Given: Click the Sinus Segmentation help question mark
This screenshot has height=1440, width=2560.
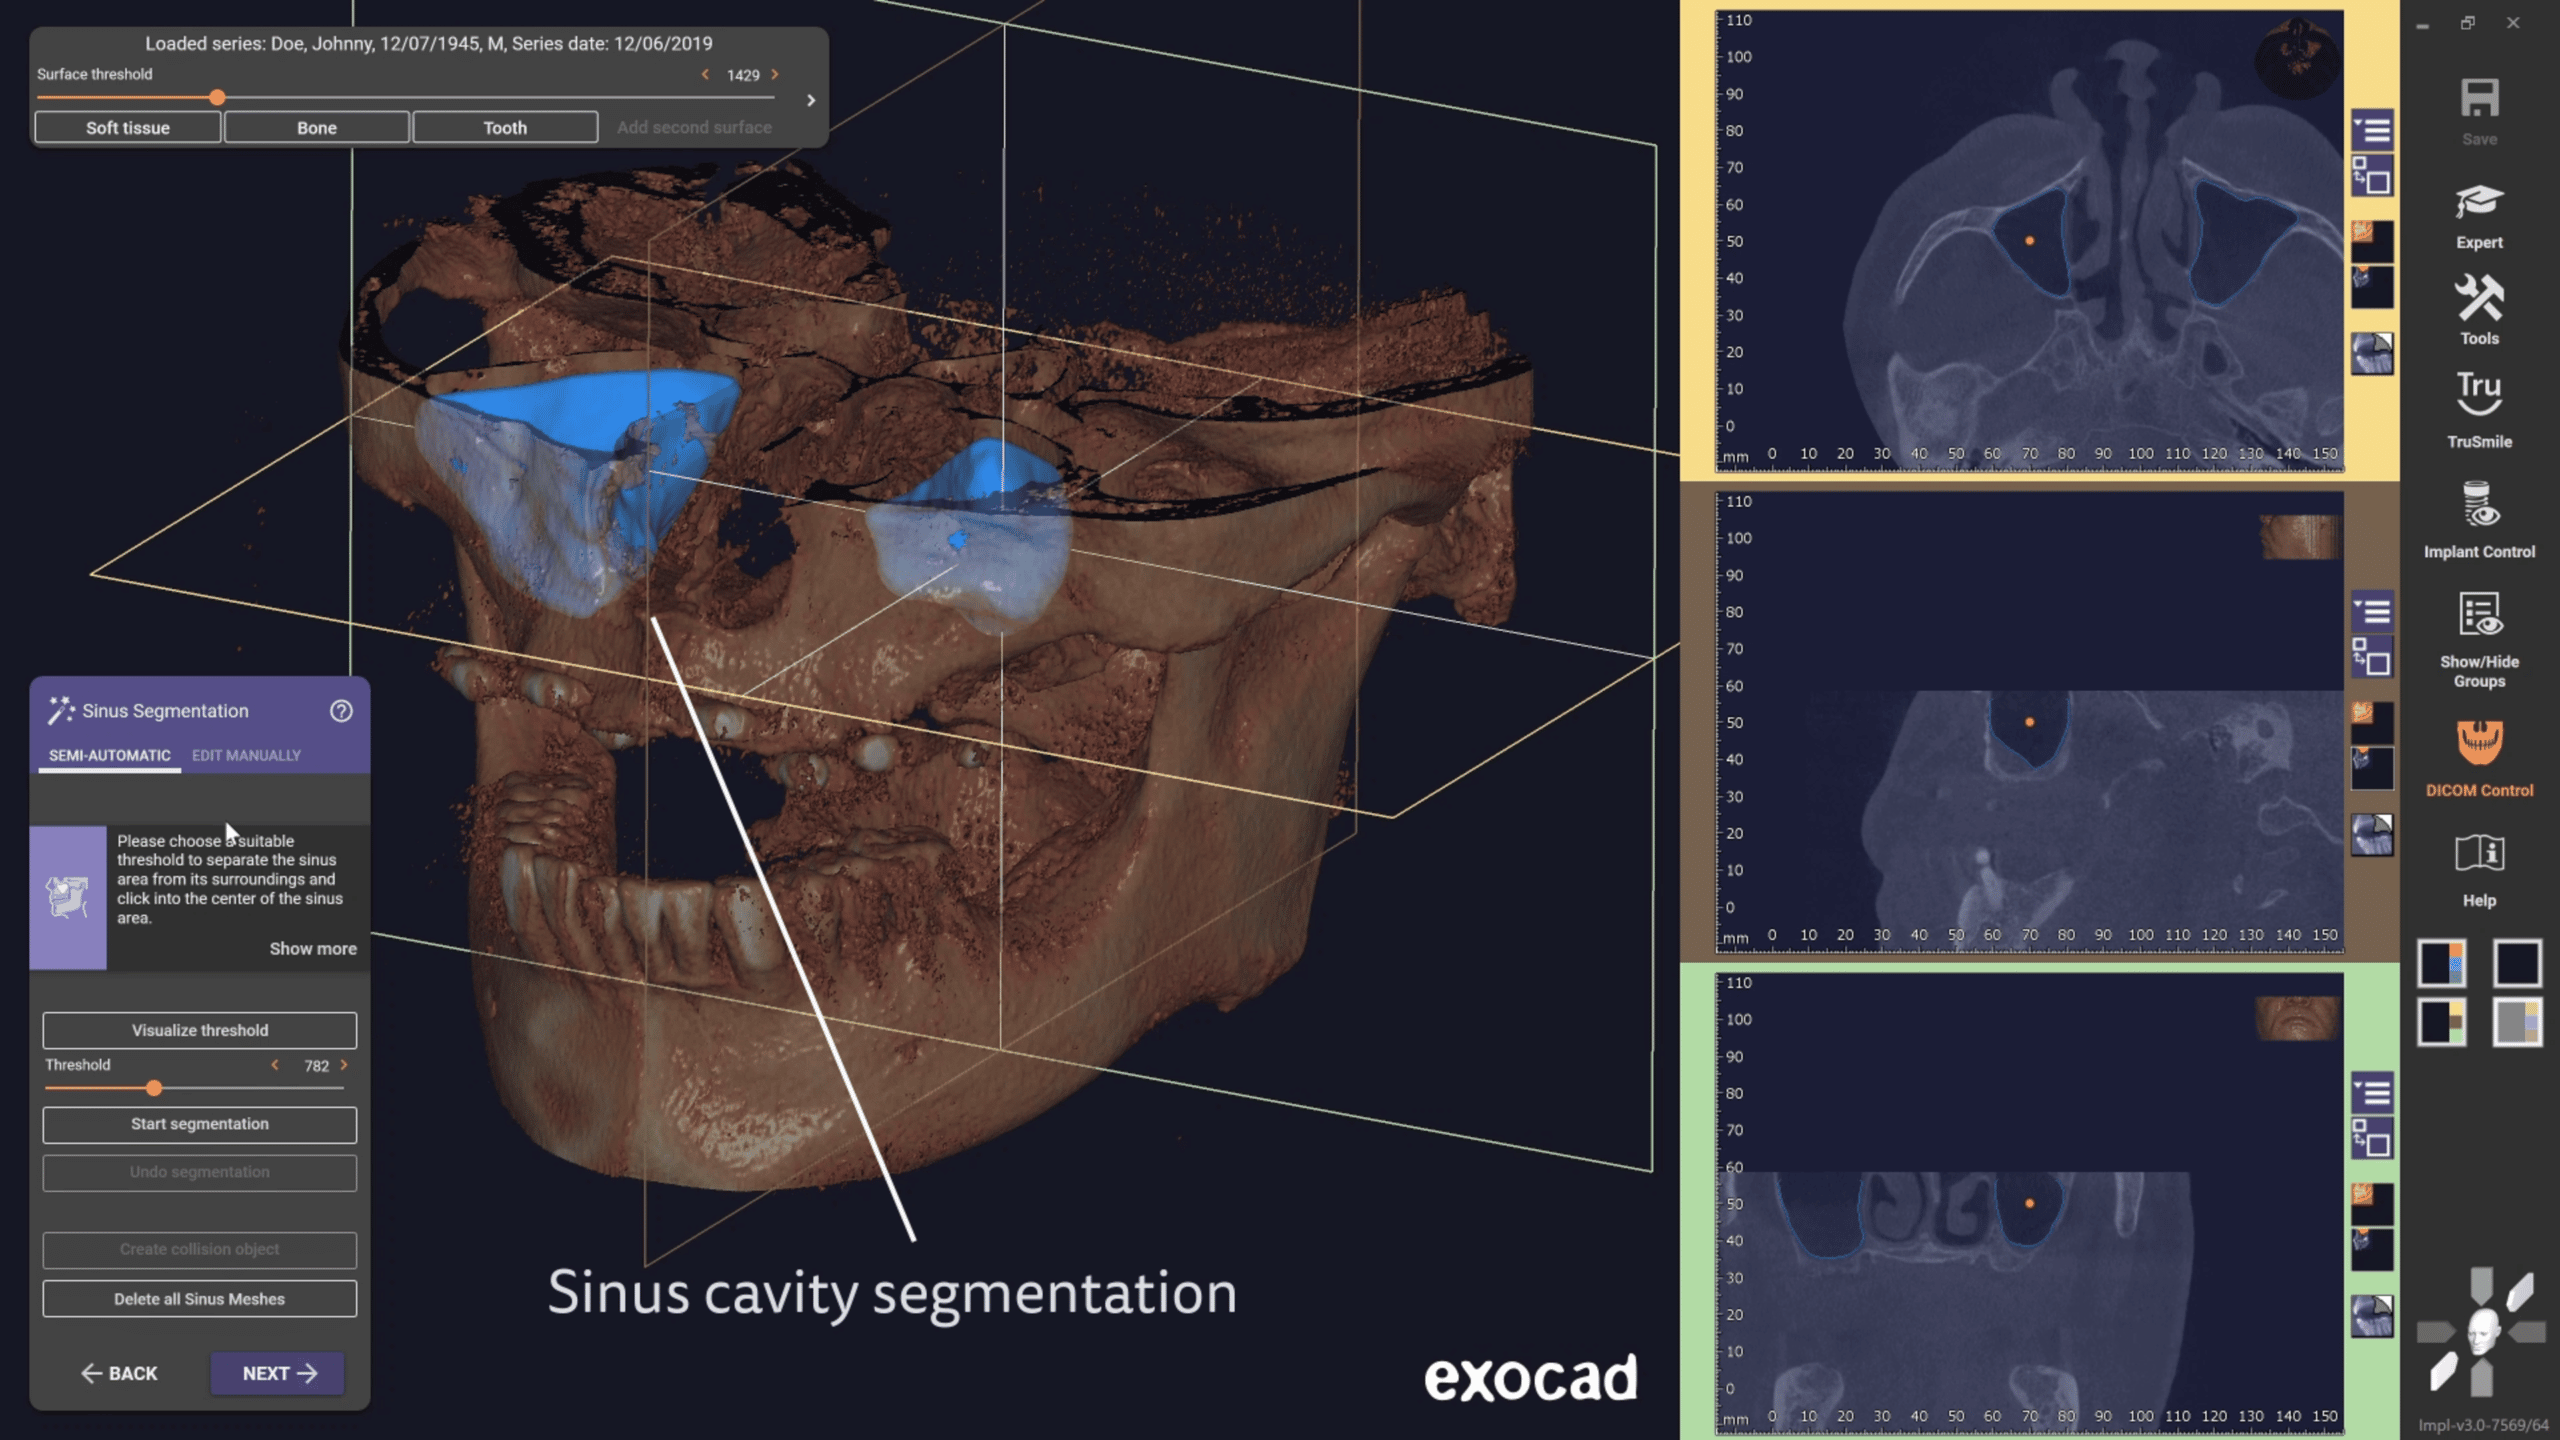Looking at the screenshot, I should pyautogui.click(x=341, y=711).
